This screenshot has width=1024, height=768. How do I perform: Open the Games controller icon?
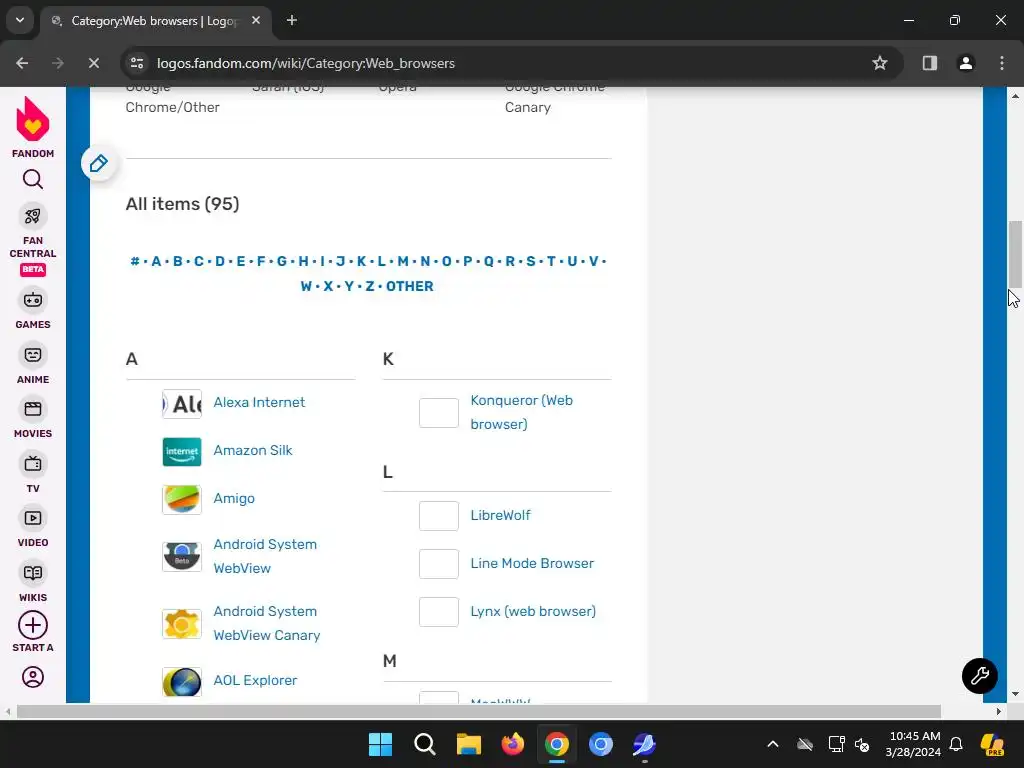(33, 300)
